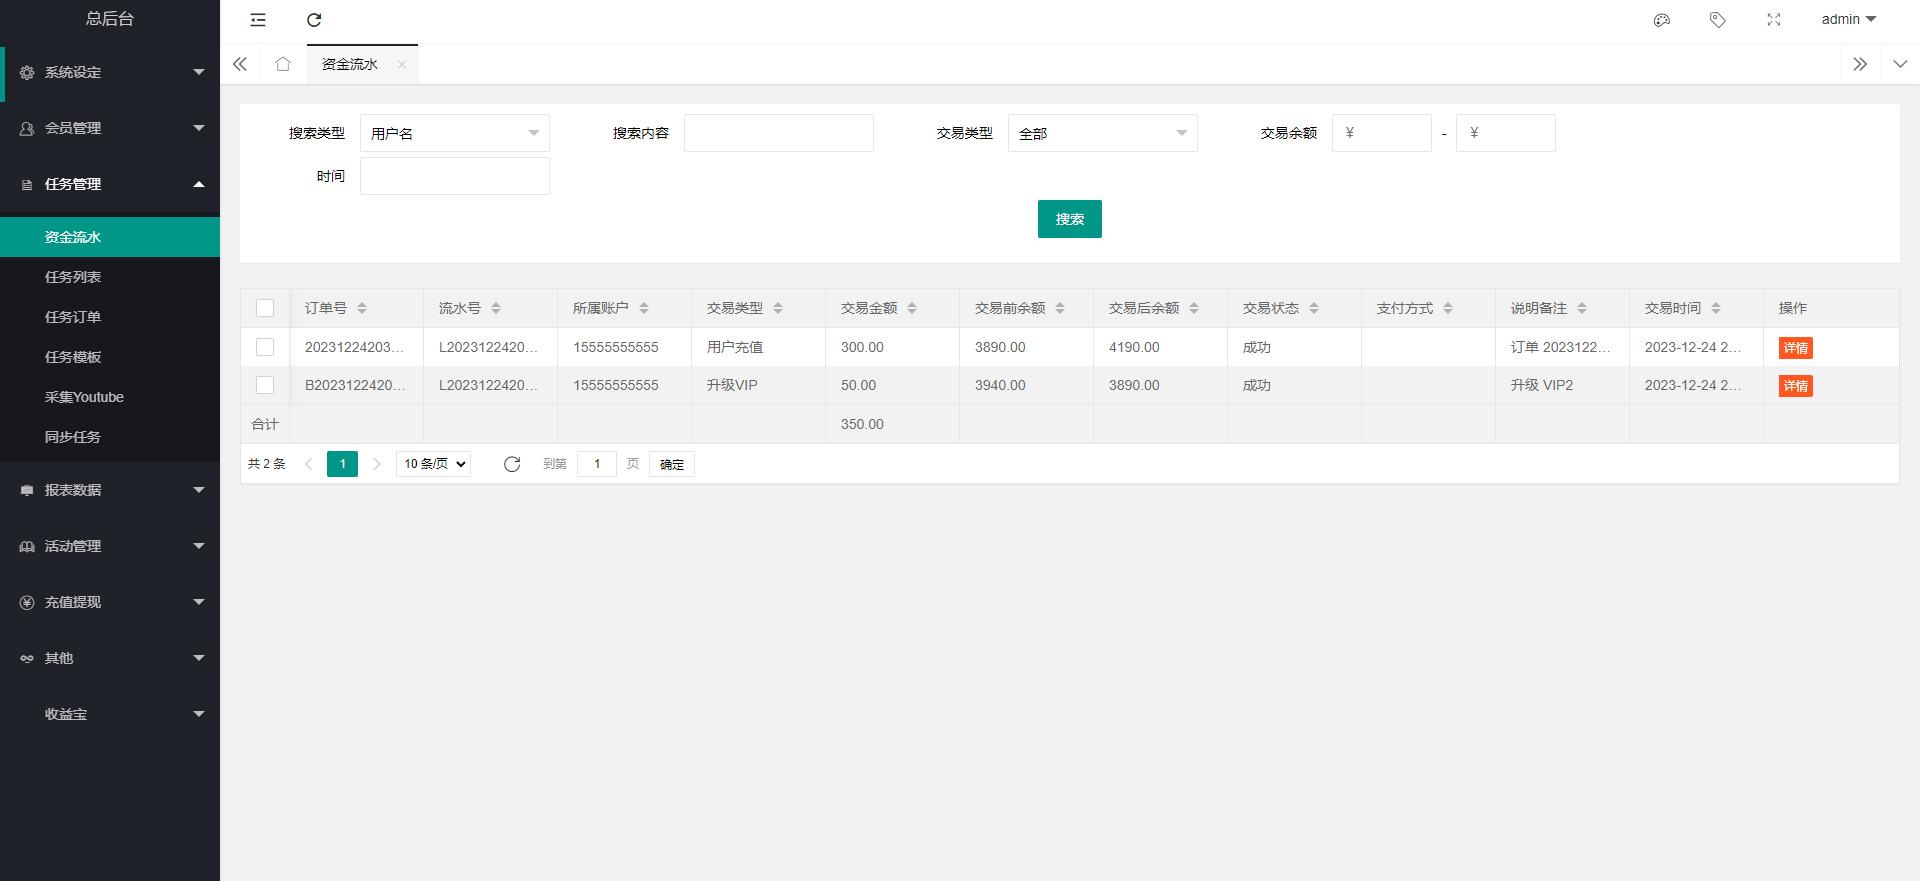Go to the home tab icon
This screenshot has height=881, width=1920.
point(283,64)
